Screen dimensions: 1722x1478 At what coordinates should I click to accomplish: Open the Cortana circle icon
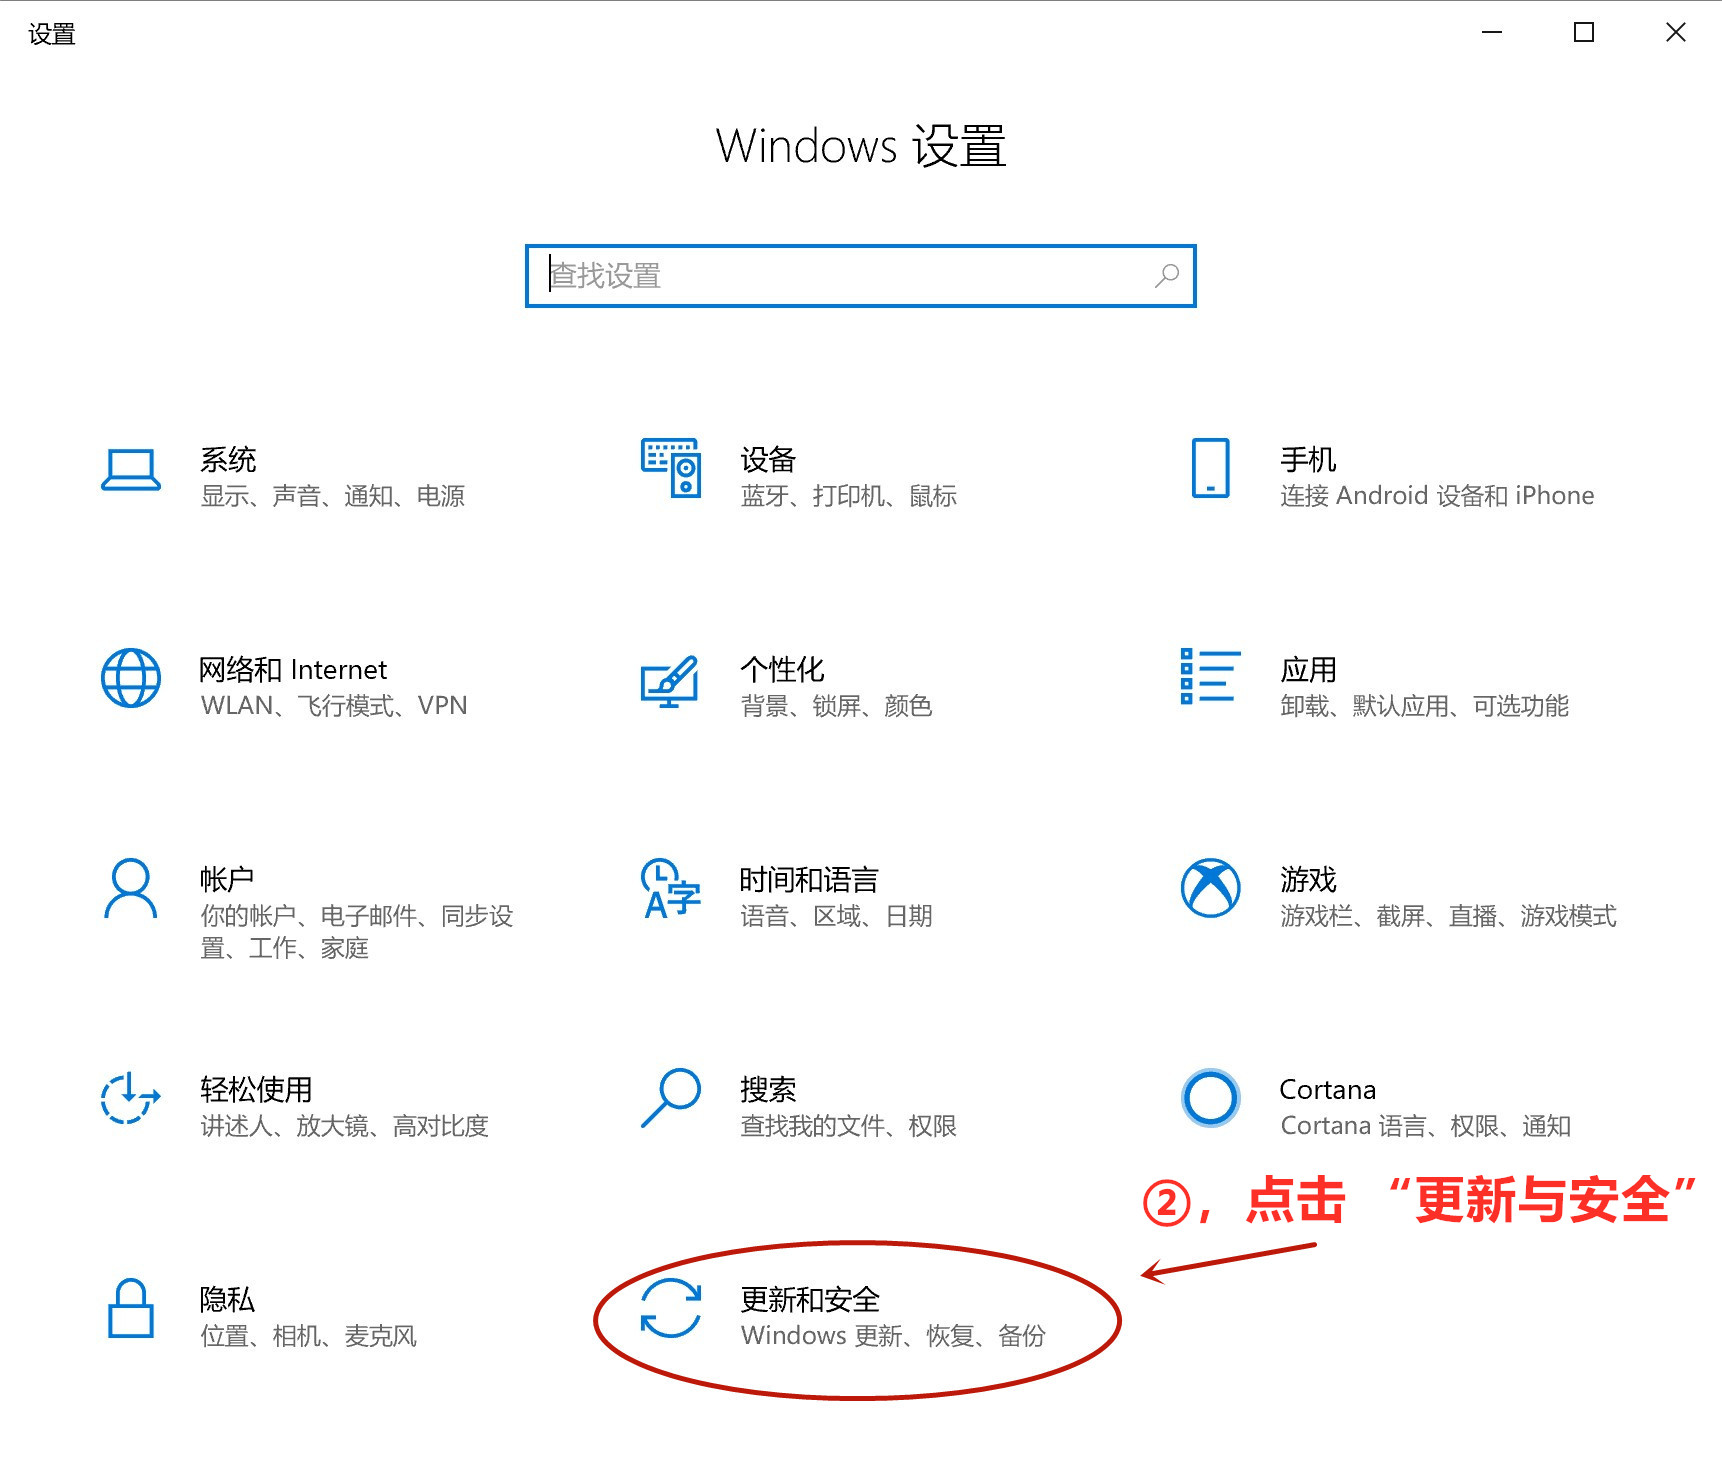1210,1098
